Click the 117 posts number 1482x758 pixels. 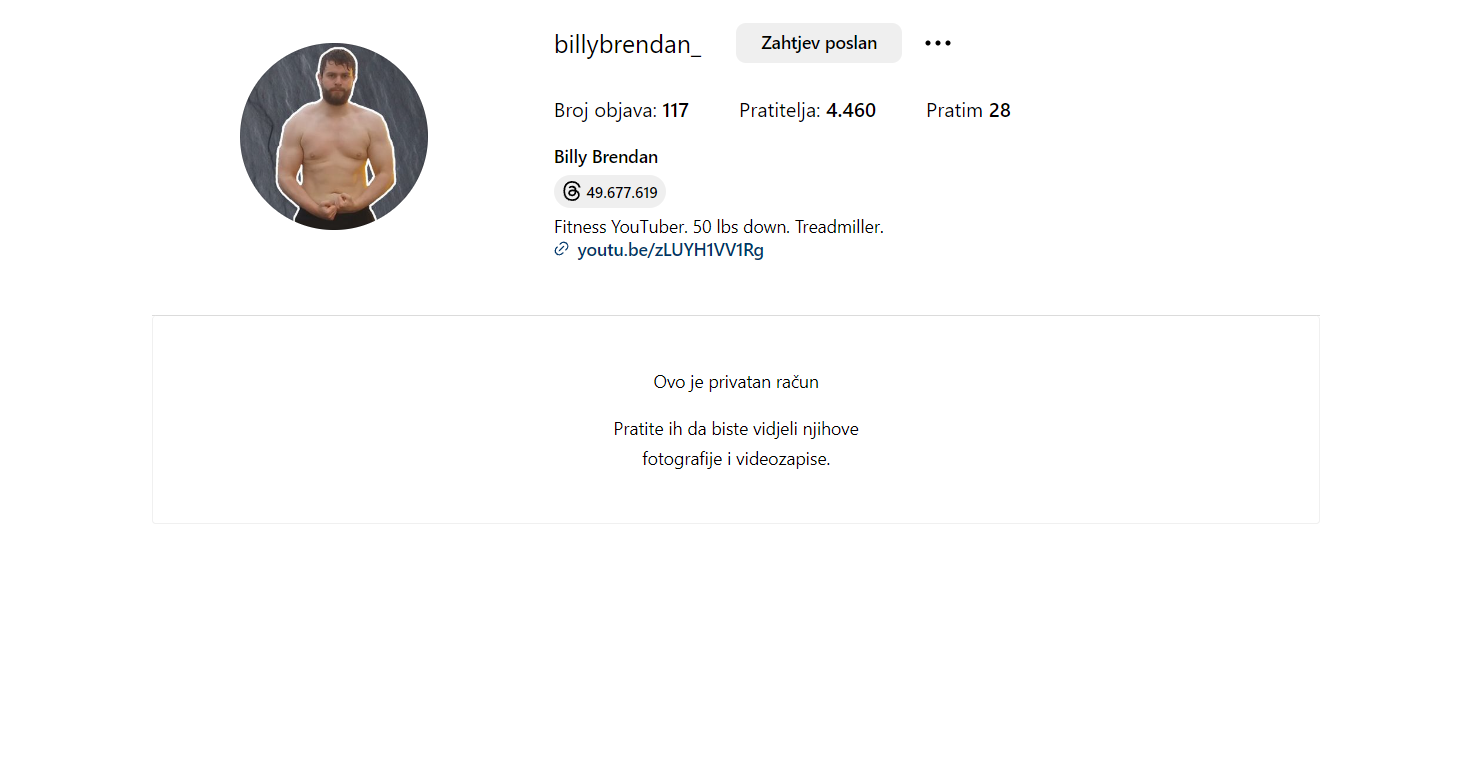click(676, 111)
